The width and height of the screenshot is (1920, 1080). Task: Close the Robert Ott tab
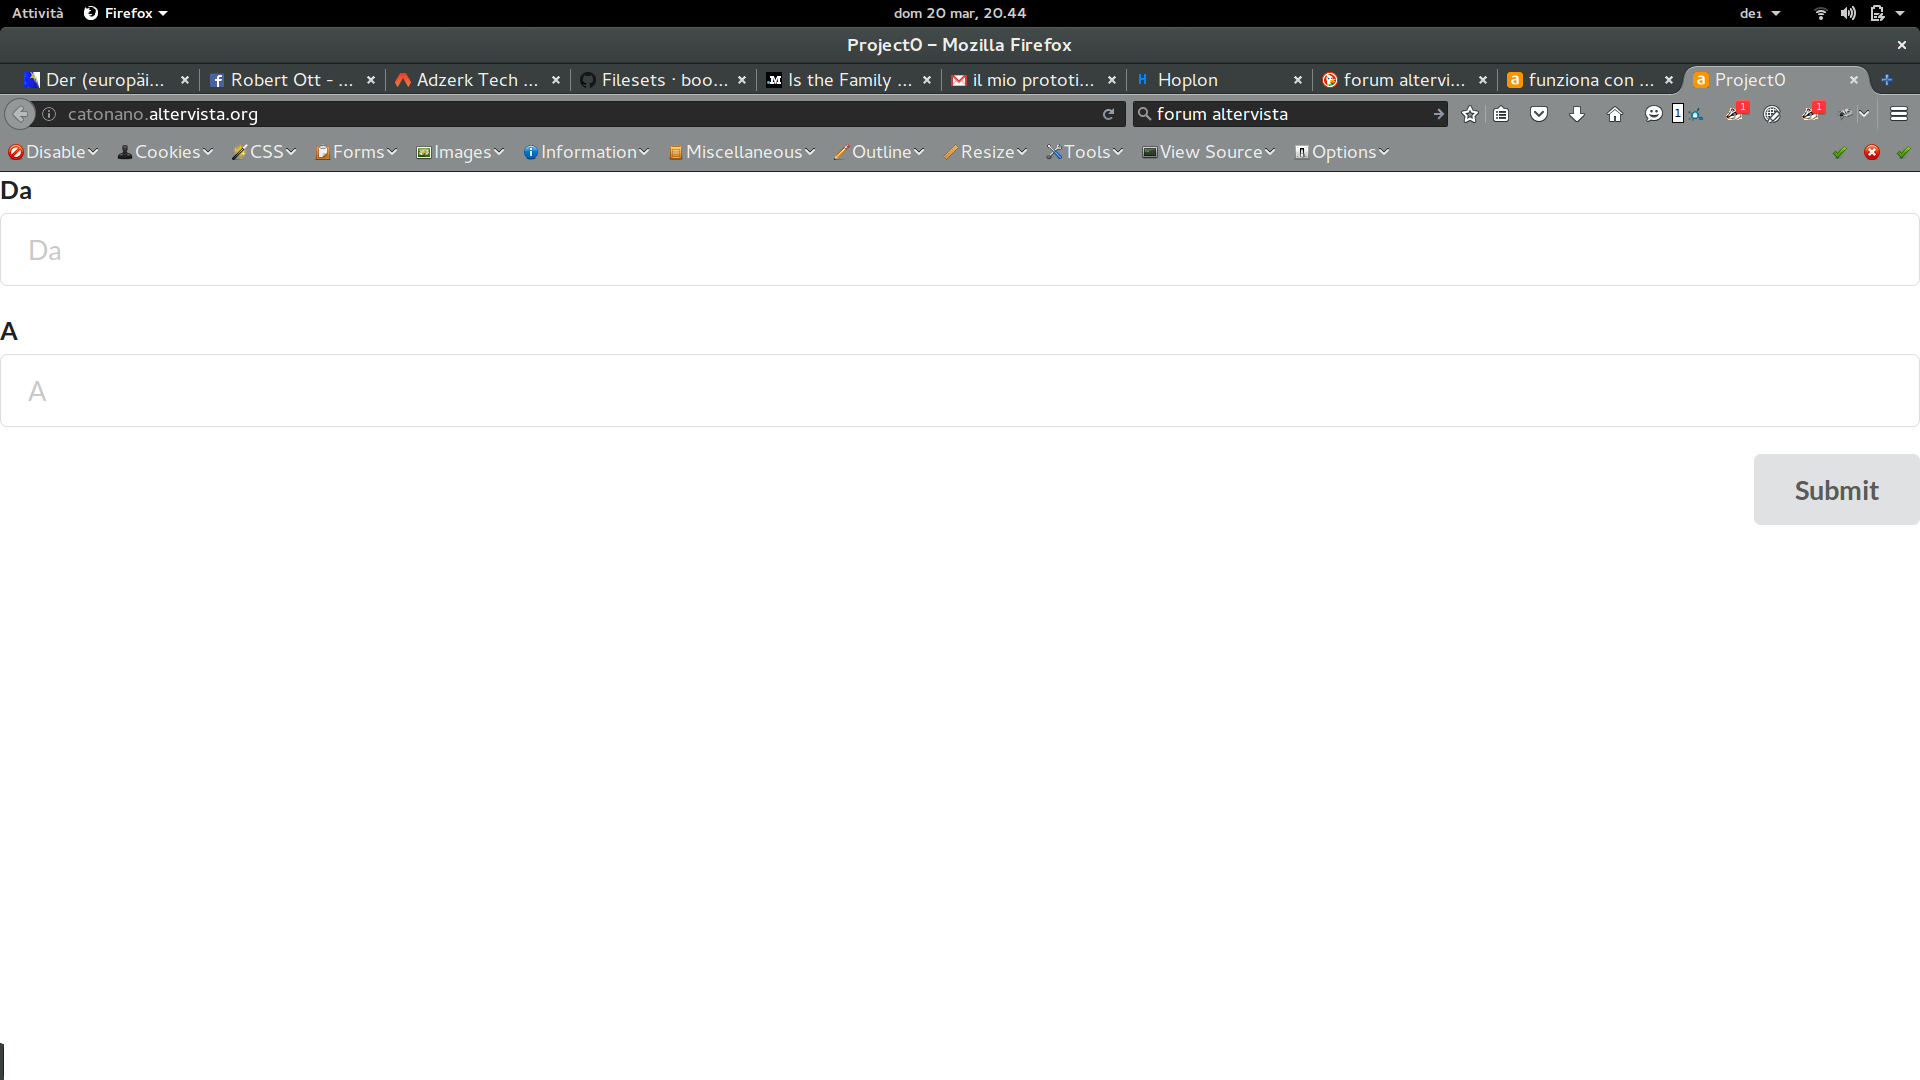371,80
